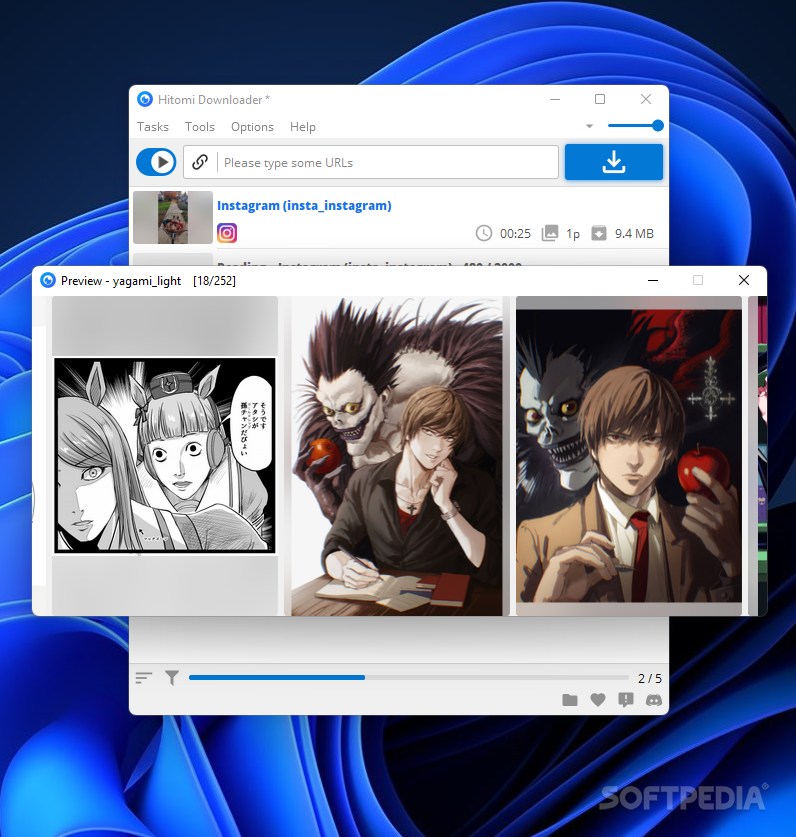Click the link icon in URL field
Image resolution: width=796 pixels, height=837 pixels.
[x=200, y=162]
